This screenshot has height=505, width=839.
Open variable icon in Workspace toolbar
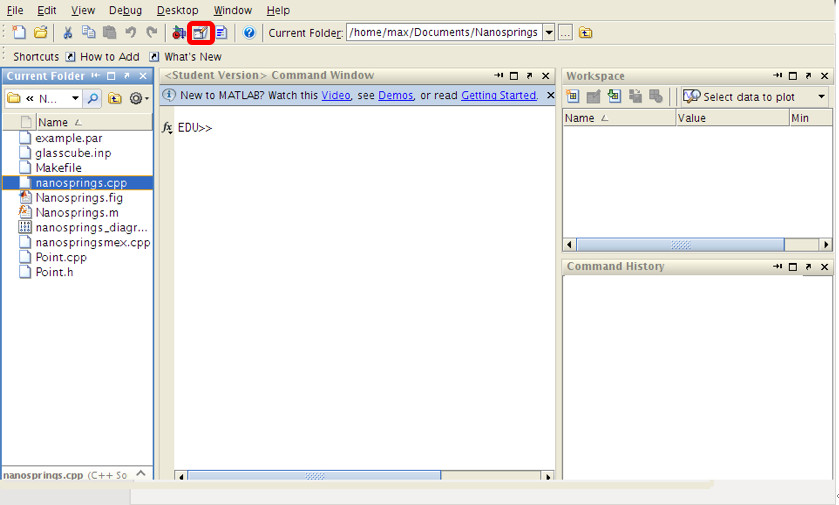[x=593, y=96]
